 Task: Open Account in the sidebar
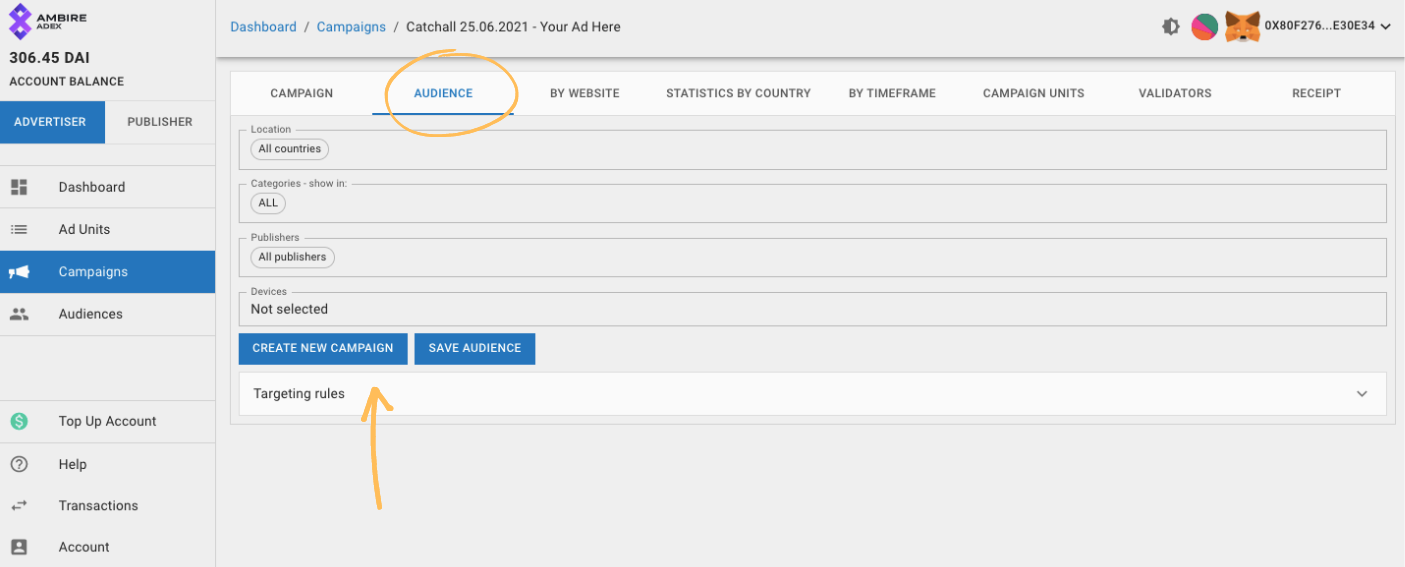[107, 547]
